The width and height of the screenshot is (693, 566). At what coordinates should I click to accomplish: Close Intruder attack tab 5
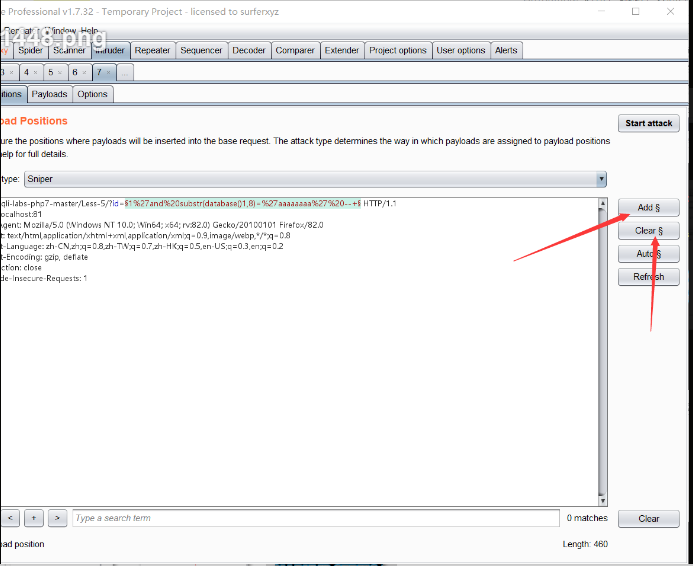coord(60,72)
